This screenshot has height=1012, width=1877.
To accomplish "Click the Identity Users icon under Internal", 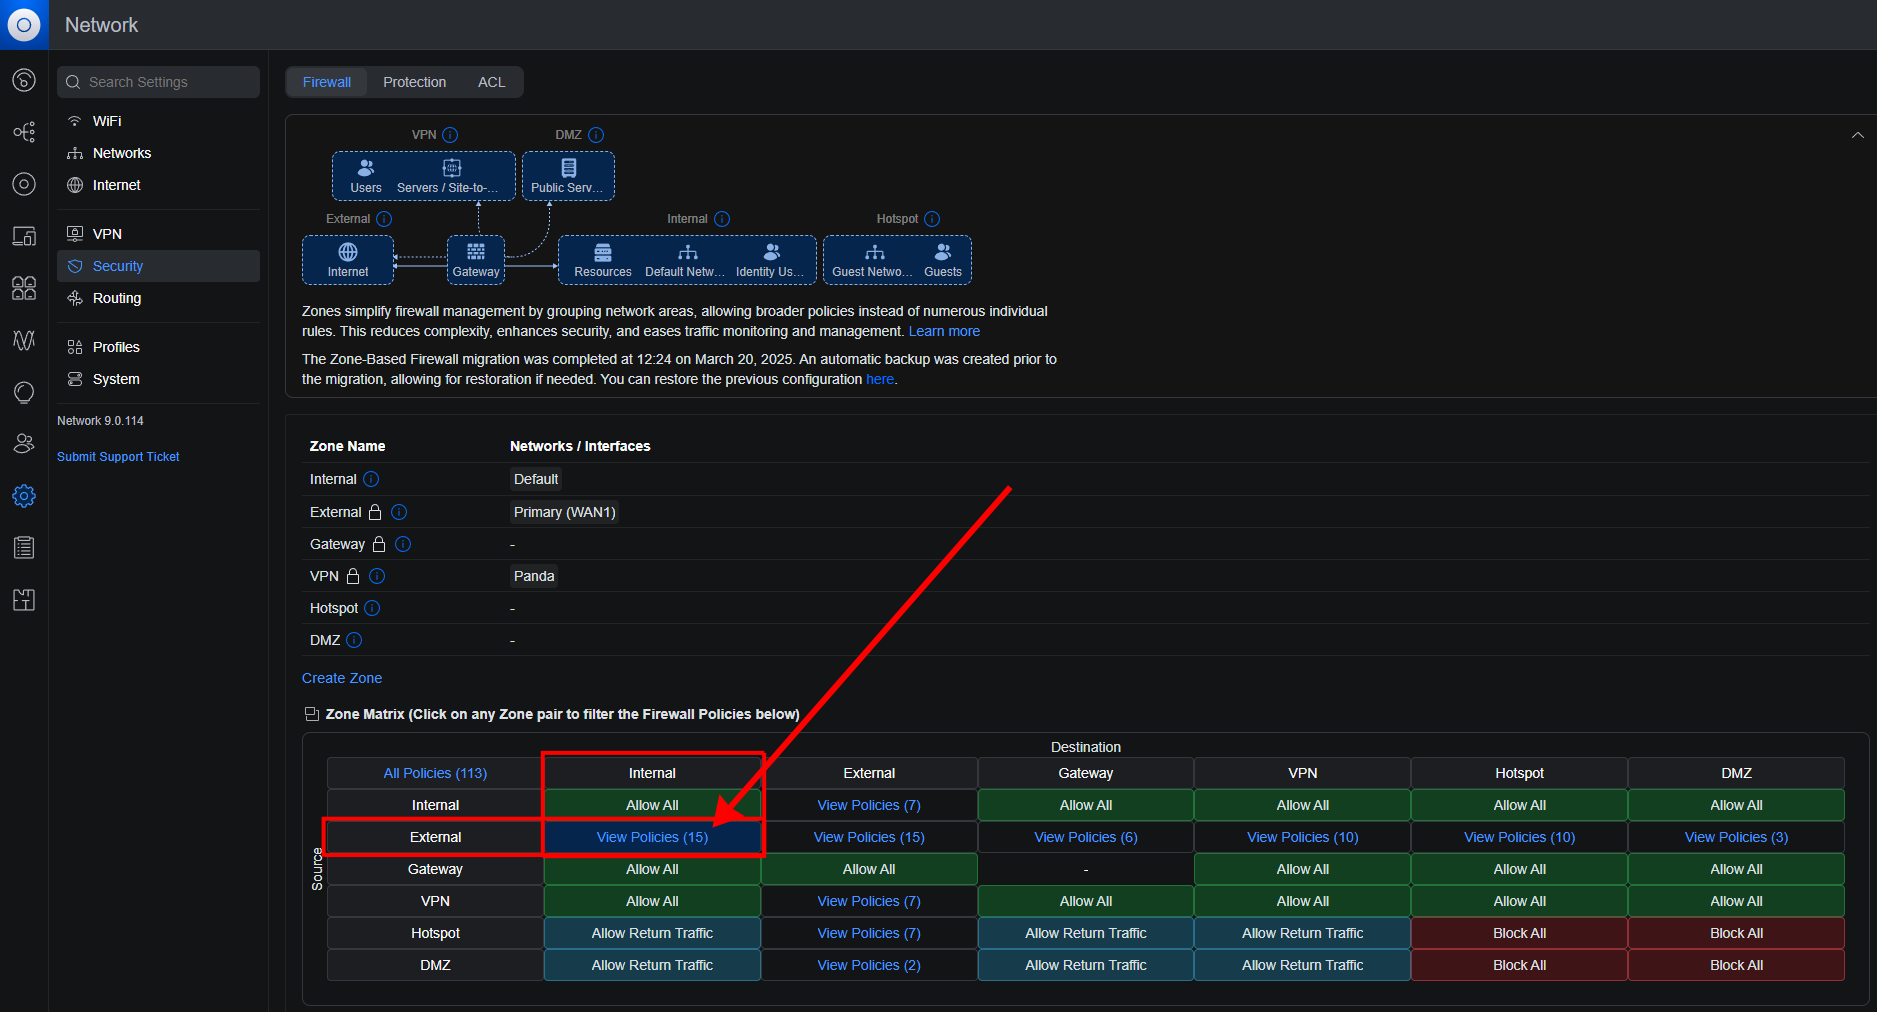I will tap(770, 252).
